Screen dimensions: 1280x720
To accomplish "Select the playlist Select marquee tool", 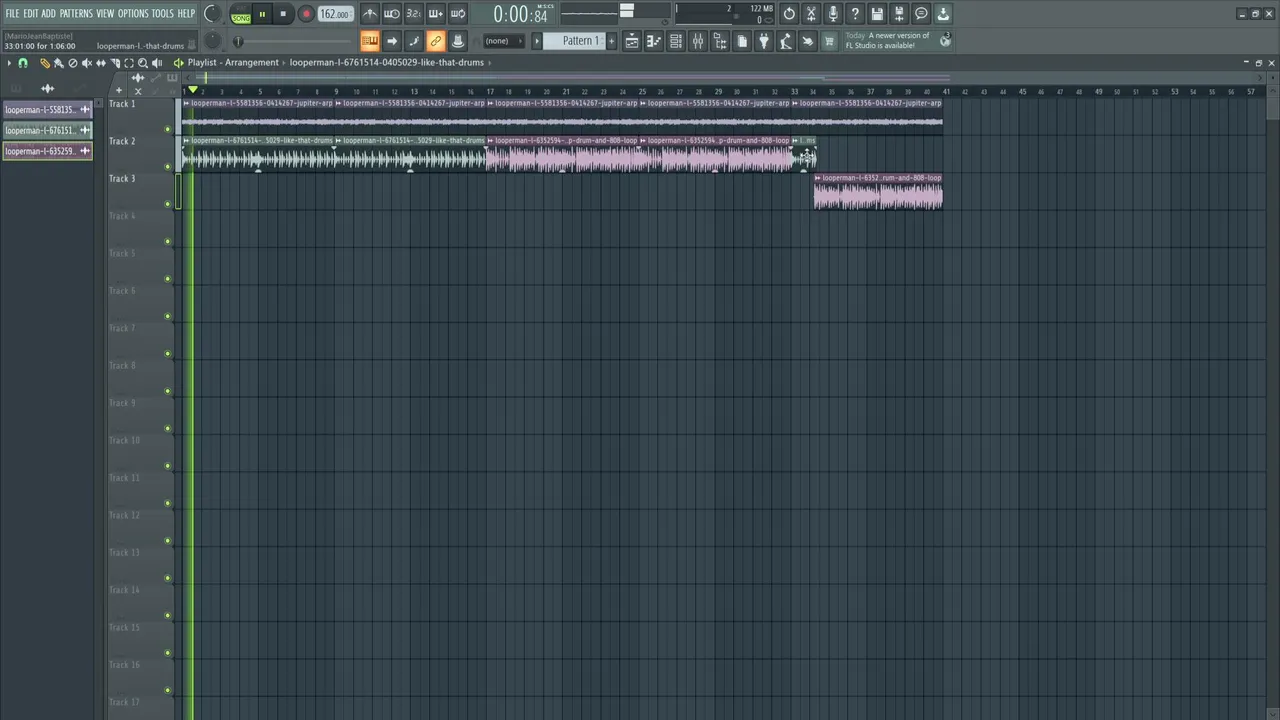I will tap(129, 63).
